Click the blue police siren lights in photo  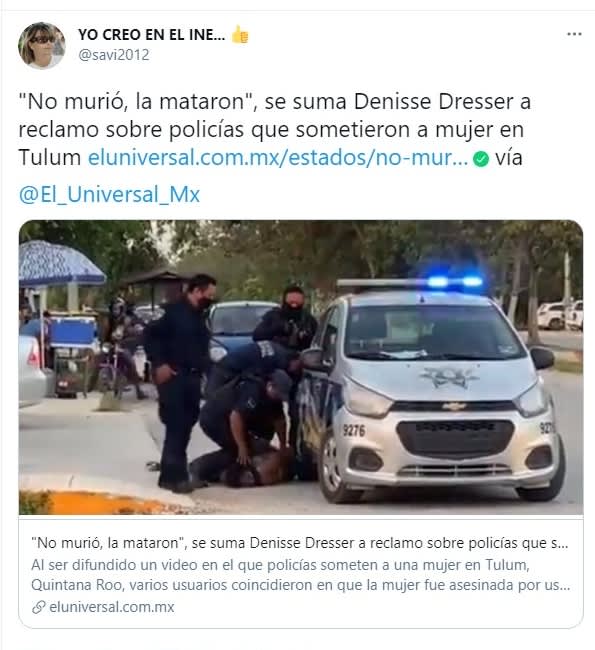pos(454,282)
